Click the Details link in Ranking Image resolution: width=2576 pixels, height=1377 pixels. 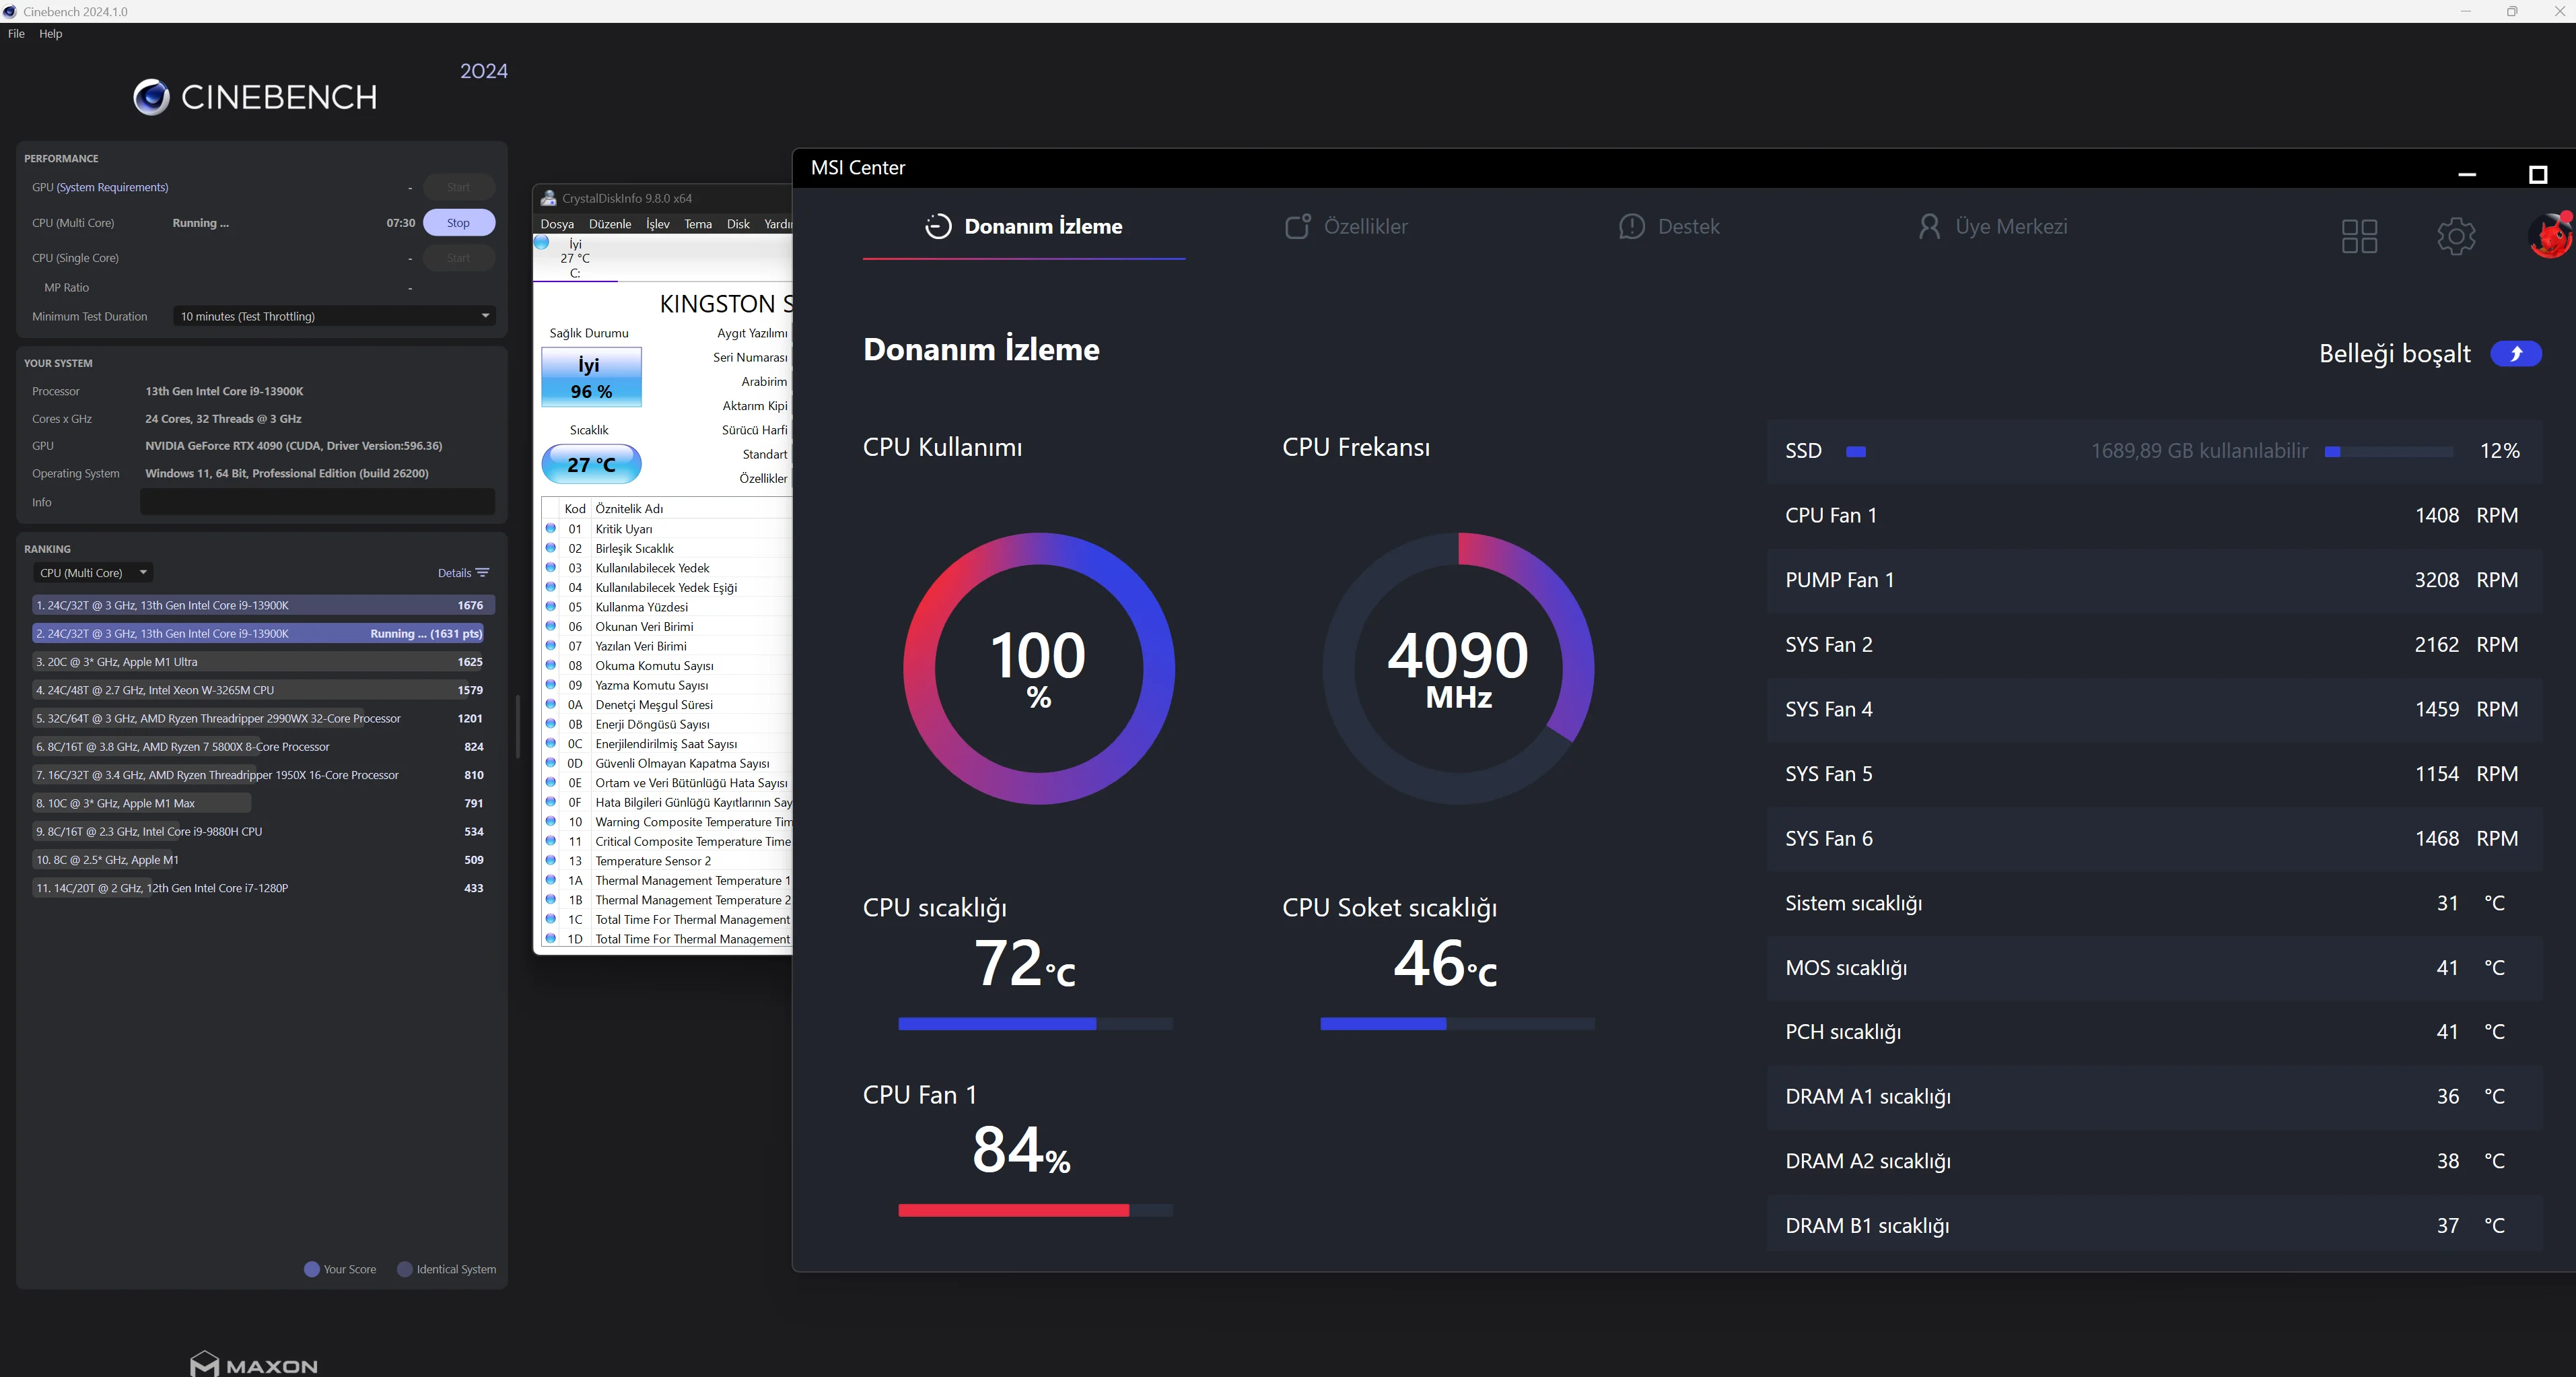pos(454,573)
